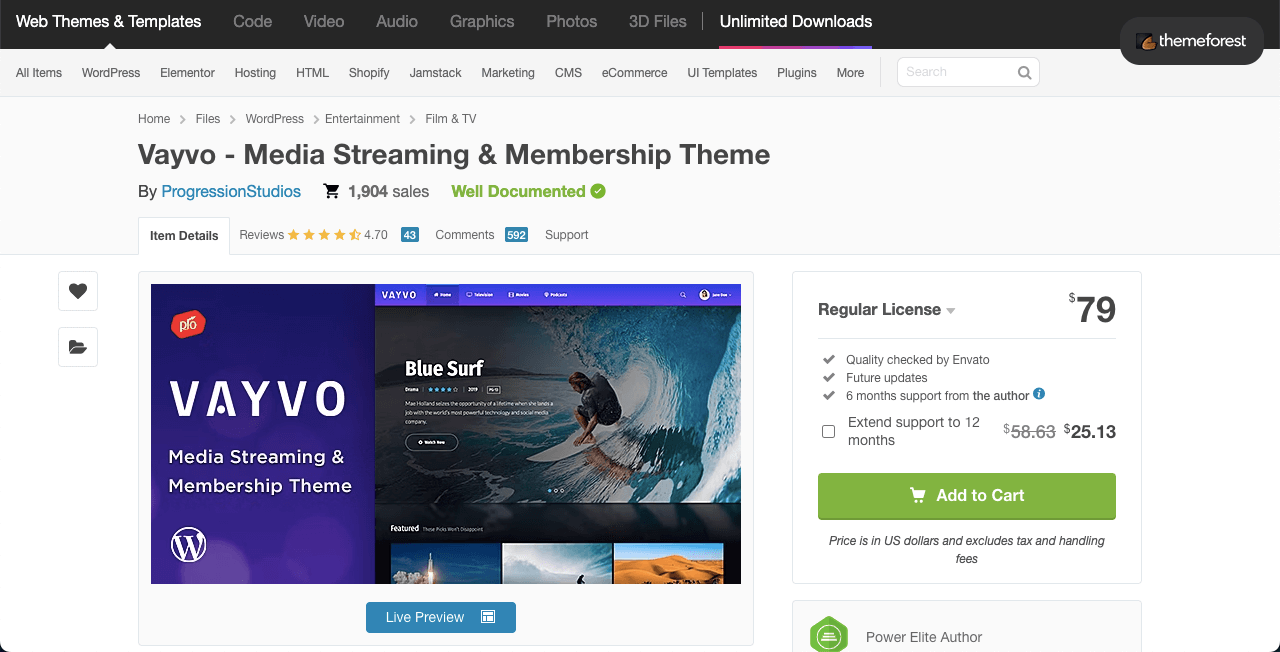
Task: Select CMS category
Action: (568, 73)
